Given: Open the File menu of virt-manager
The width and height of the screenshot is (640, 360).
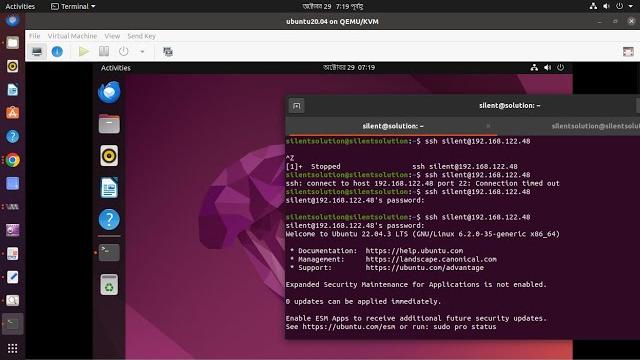Looking at the screenshot, I should [34, 36].
